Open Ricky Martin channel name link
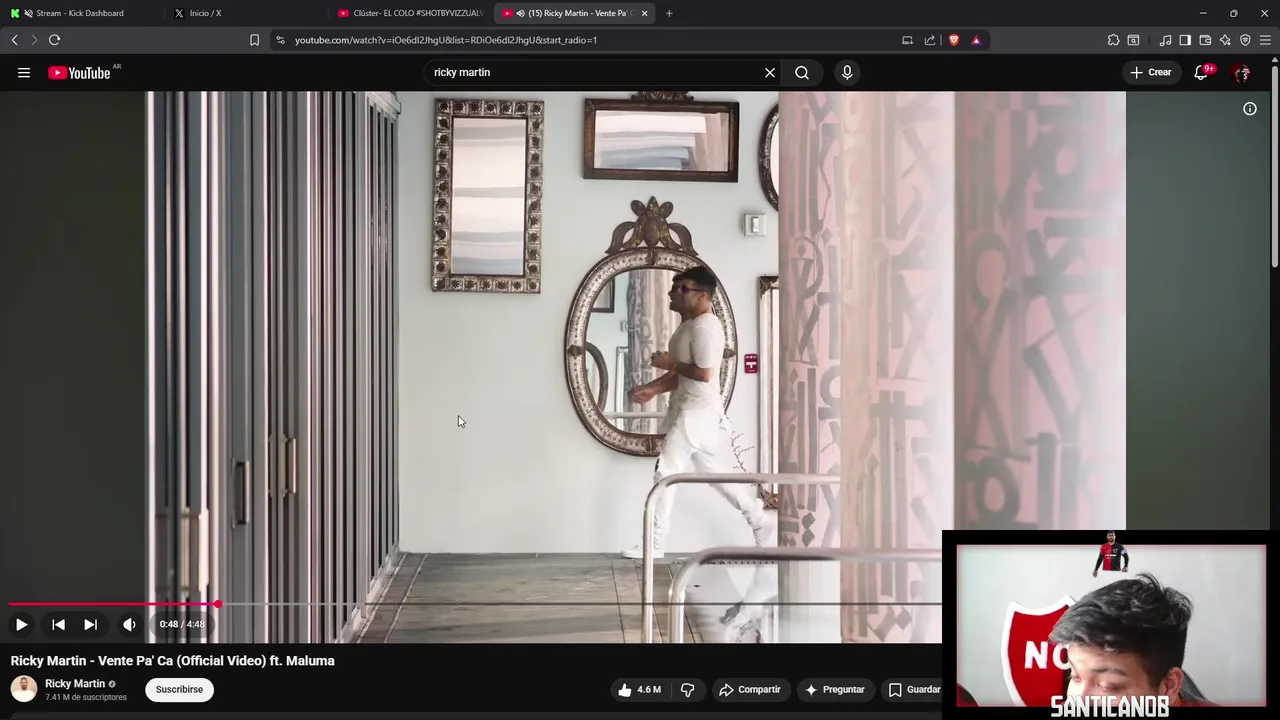Screen dimensions: 1280x720 pyautogui.click(x=75, y=683)
